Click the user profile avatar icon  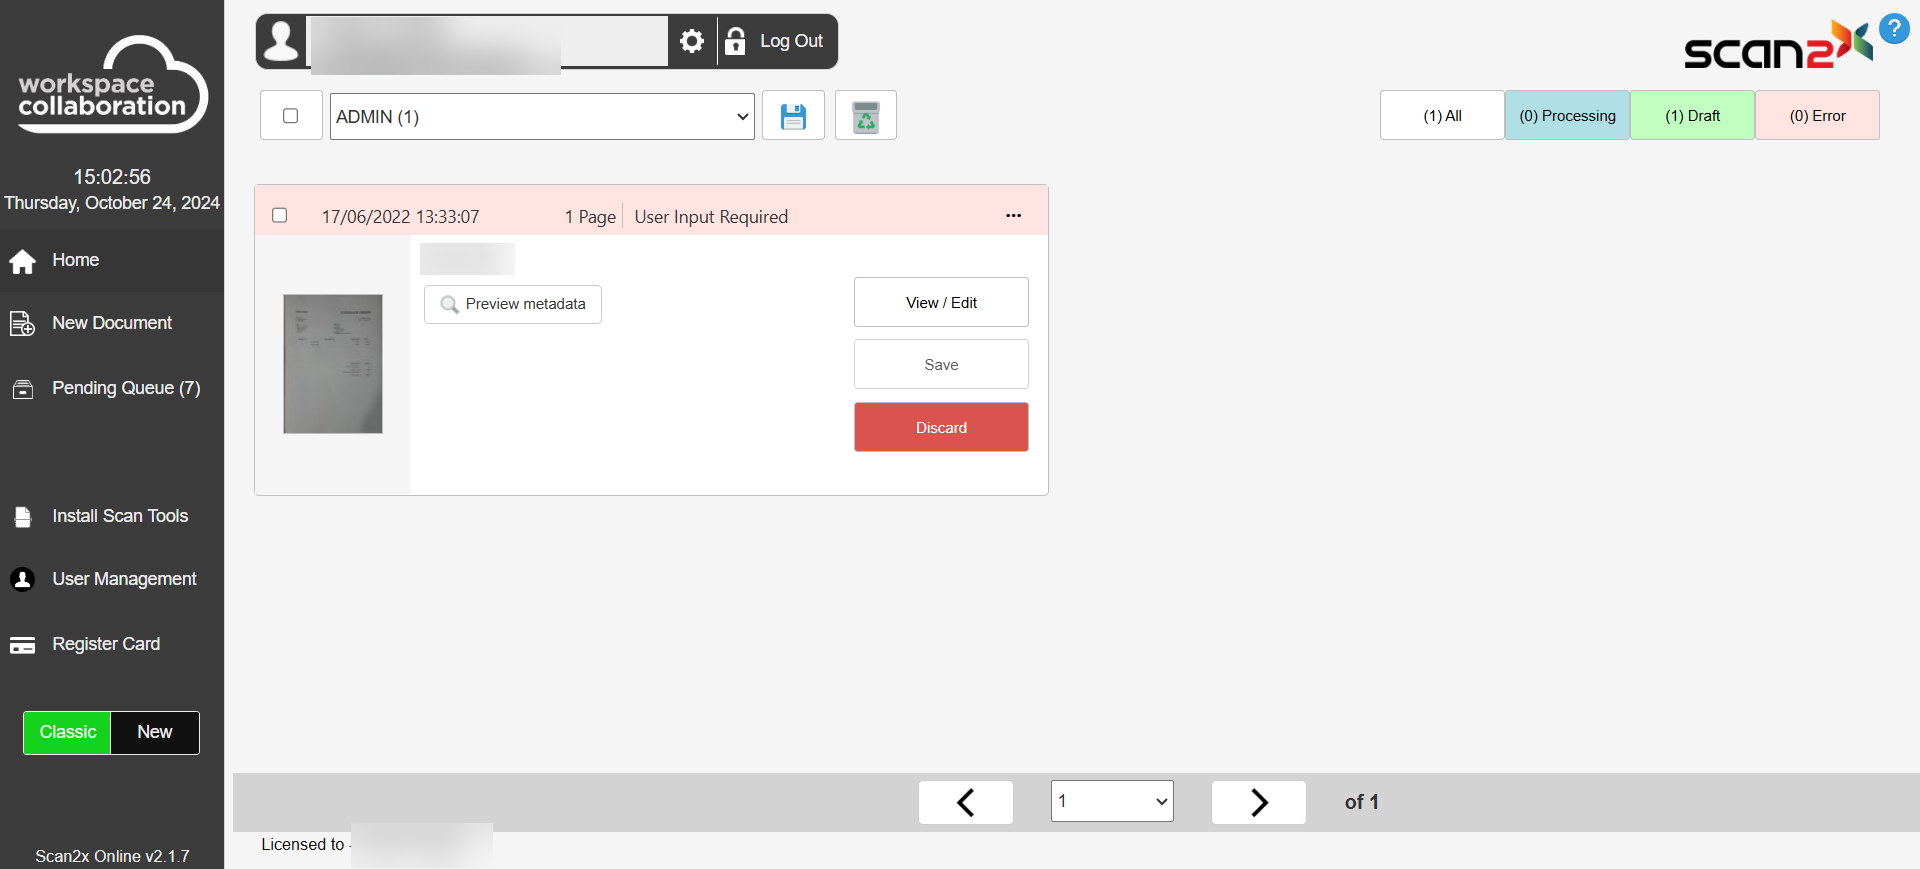[282, 41]
